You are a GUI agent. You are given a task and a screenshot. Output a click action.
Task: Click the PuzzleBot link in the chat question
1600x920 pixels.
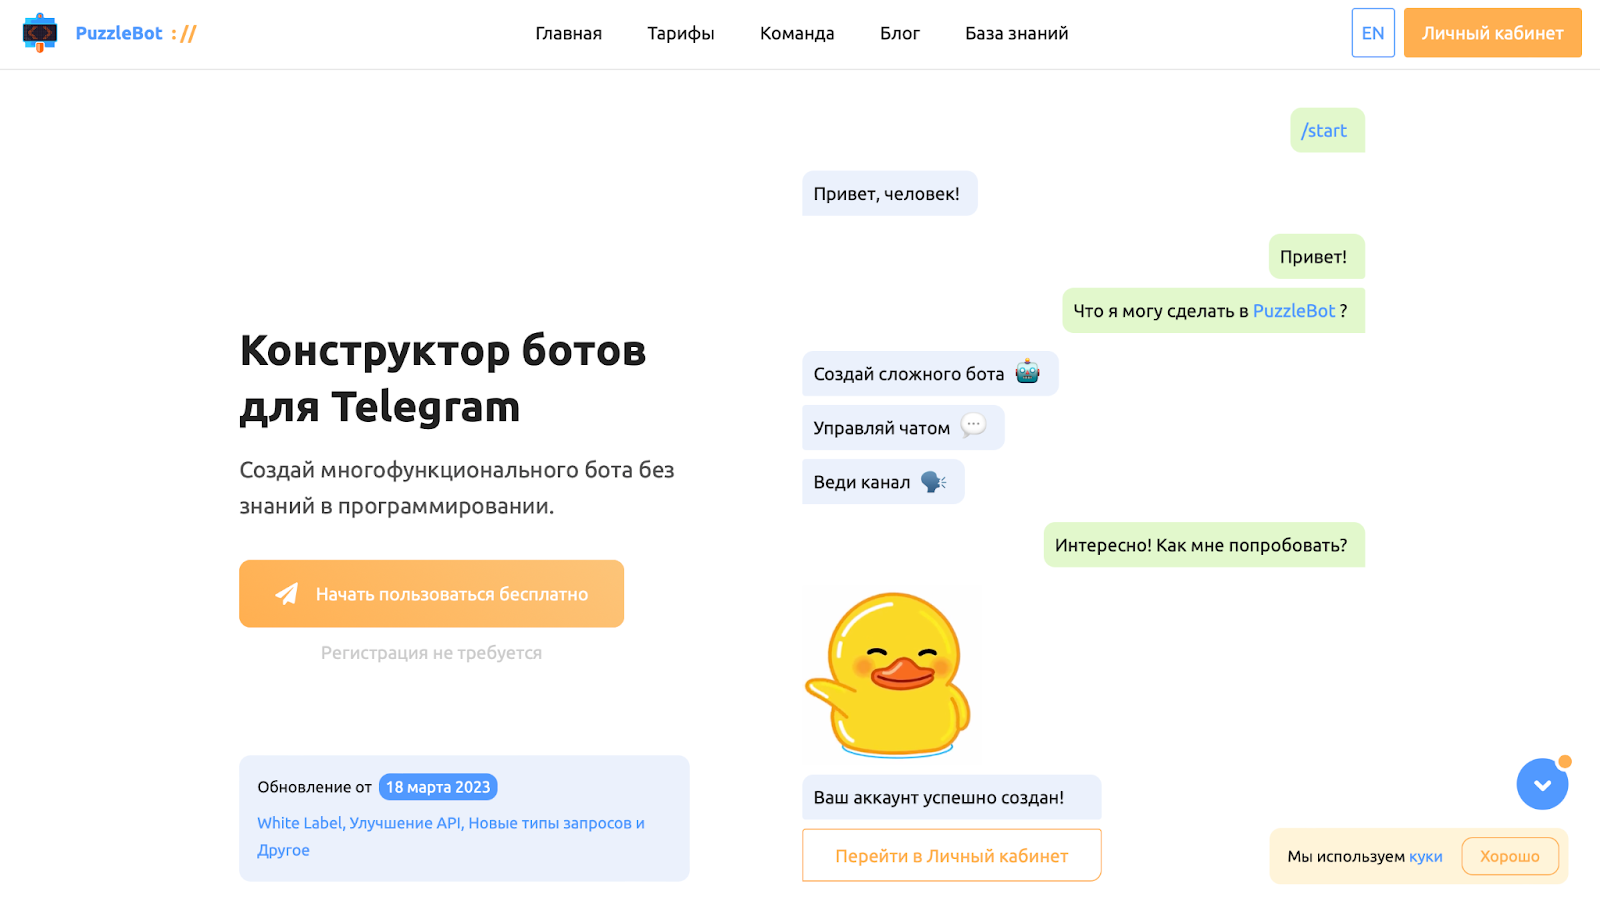click(x=1294, y=311)
